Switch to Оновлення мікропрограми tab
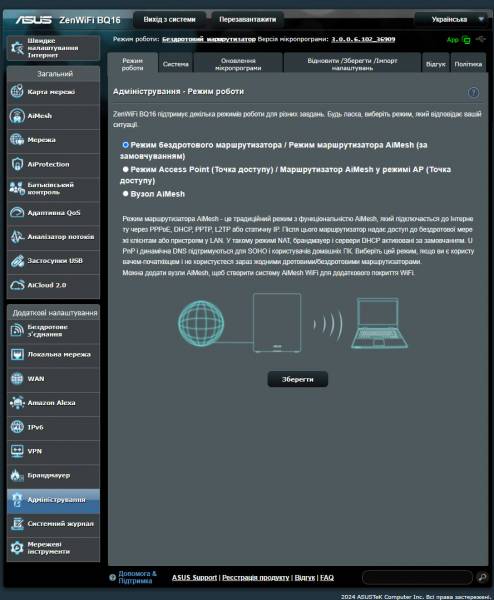494x600 pixels. point(238,64)
